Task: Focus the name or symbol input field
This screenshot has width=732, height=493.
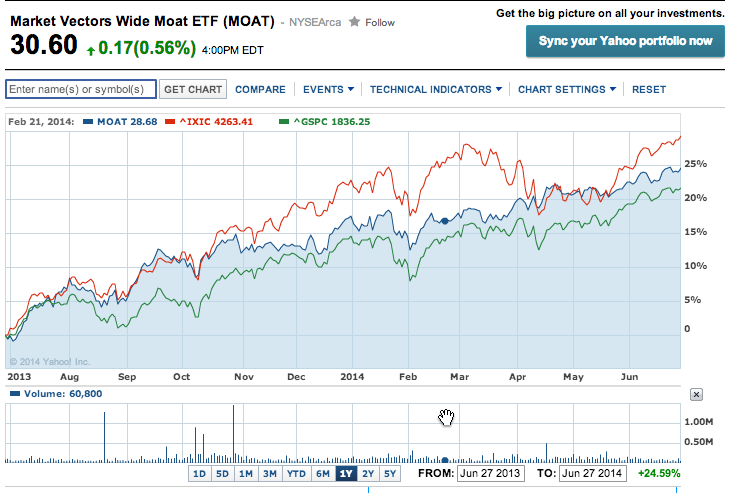Action: point(81,89)
